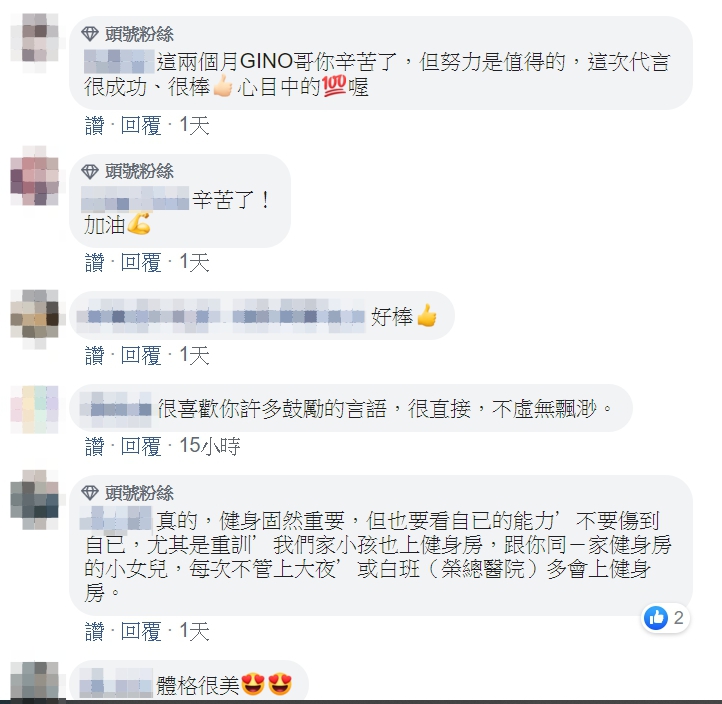Open avatar beside the 好棒 comment
Image resolution: width=722 pixels, height=704 pixels.
click(x=35, y=318)
